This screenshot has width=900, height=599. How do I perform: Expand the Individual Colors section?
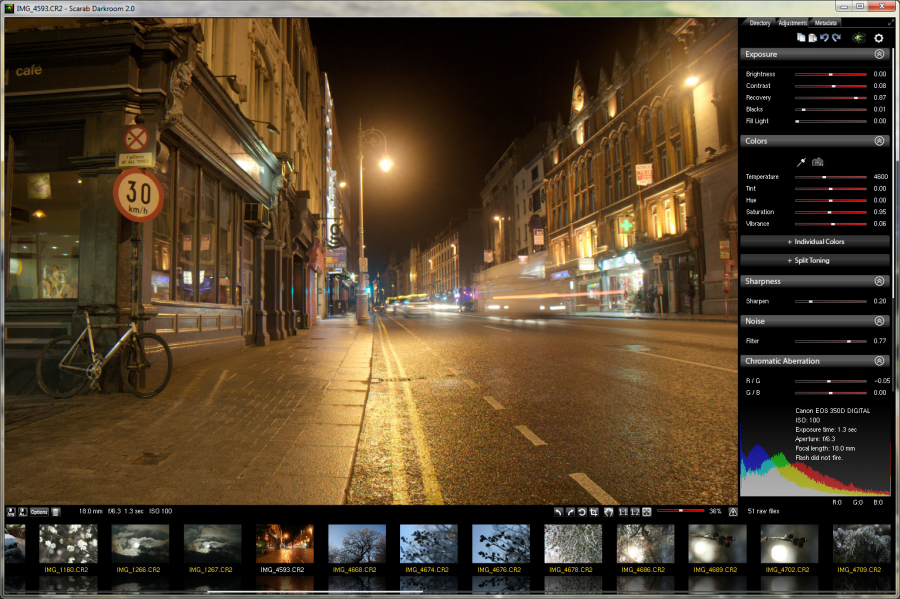[815, 242]
